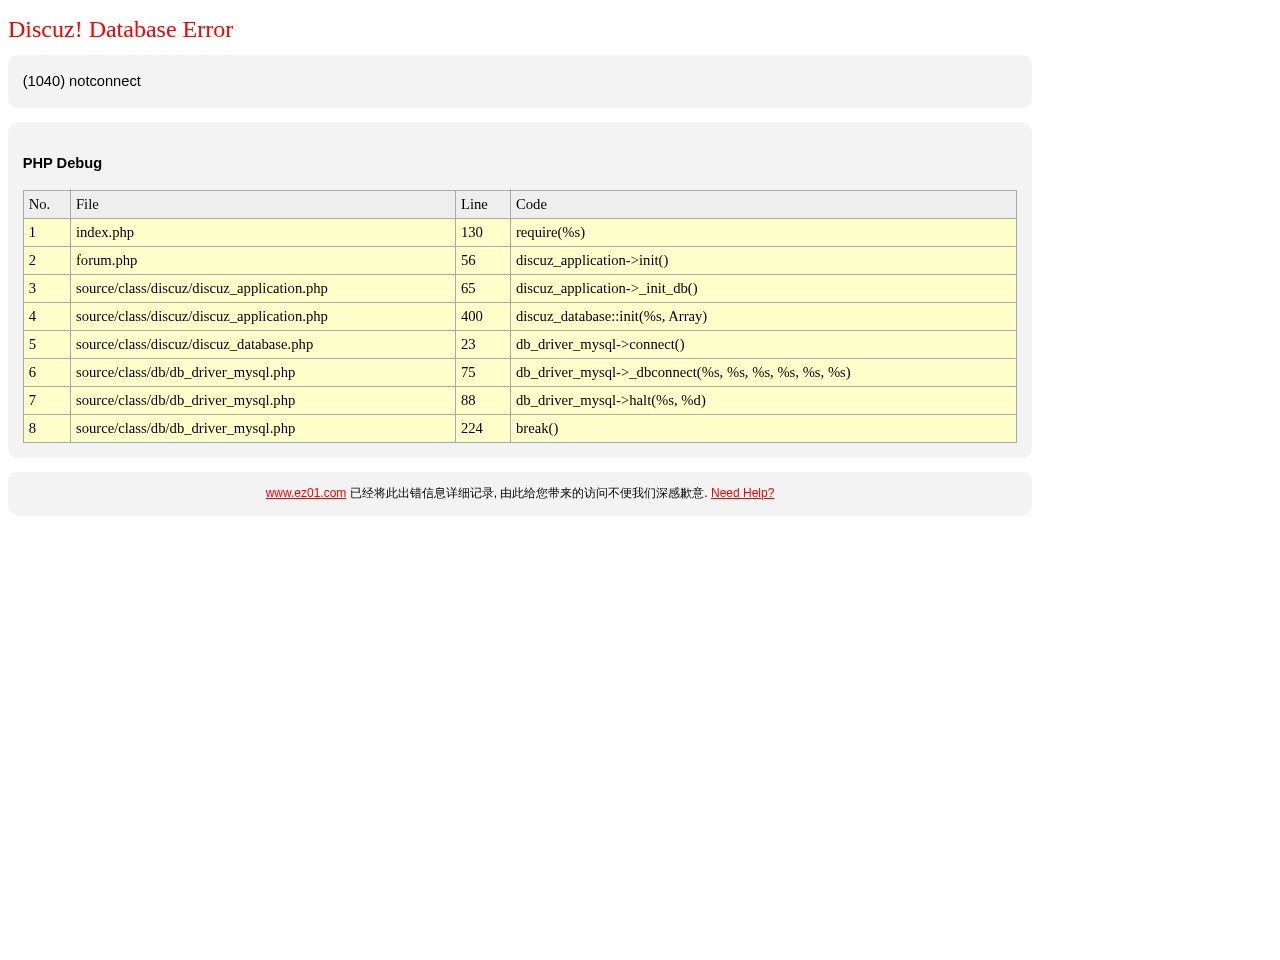
Task: Click the Discuz! Database Error heading
Action: tap(120, 29)
